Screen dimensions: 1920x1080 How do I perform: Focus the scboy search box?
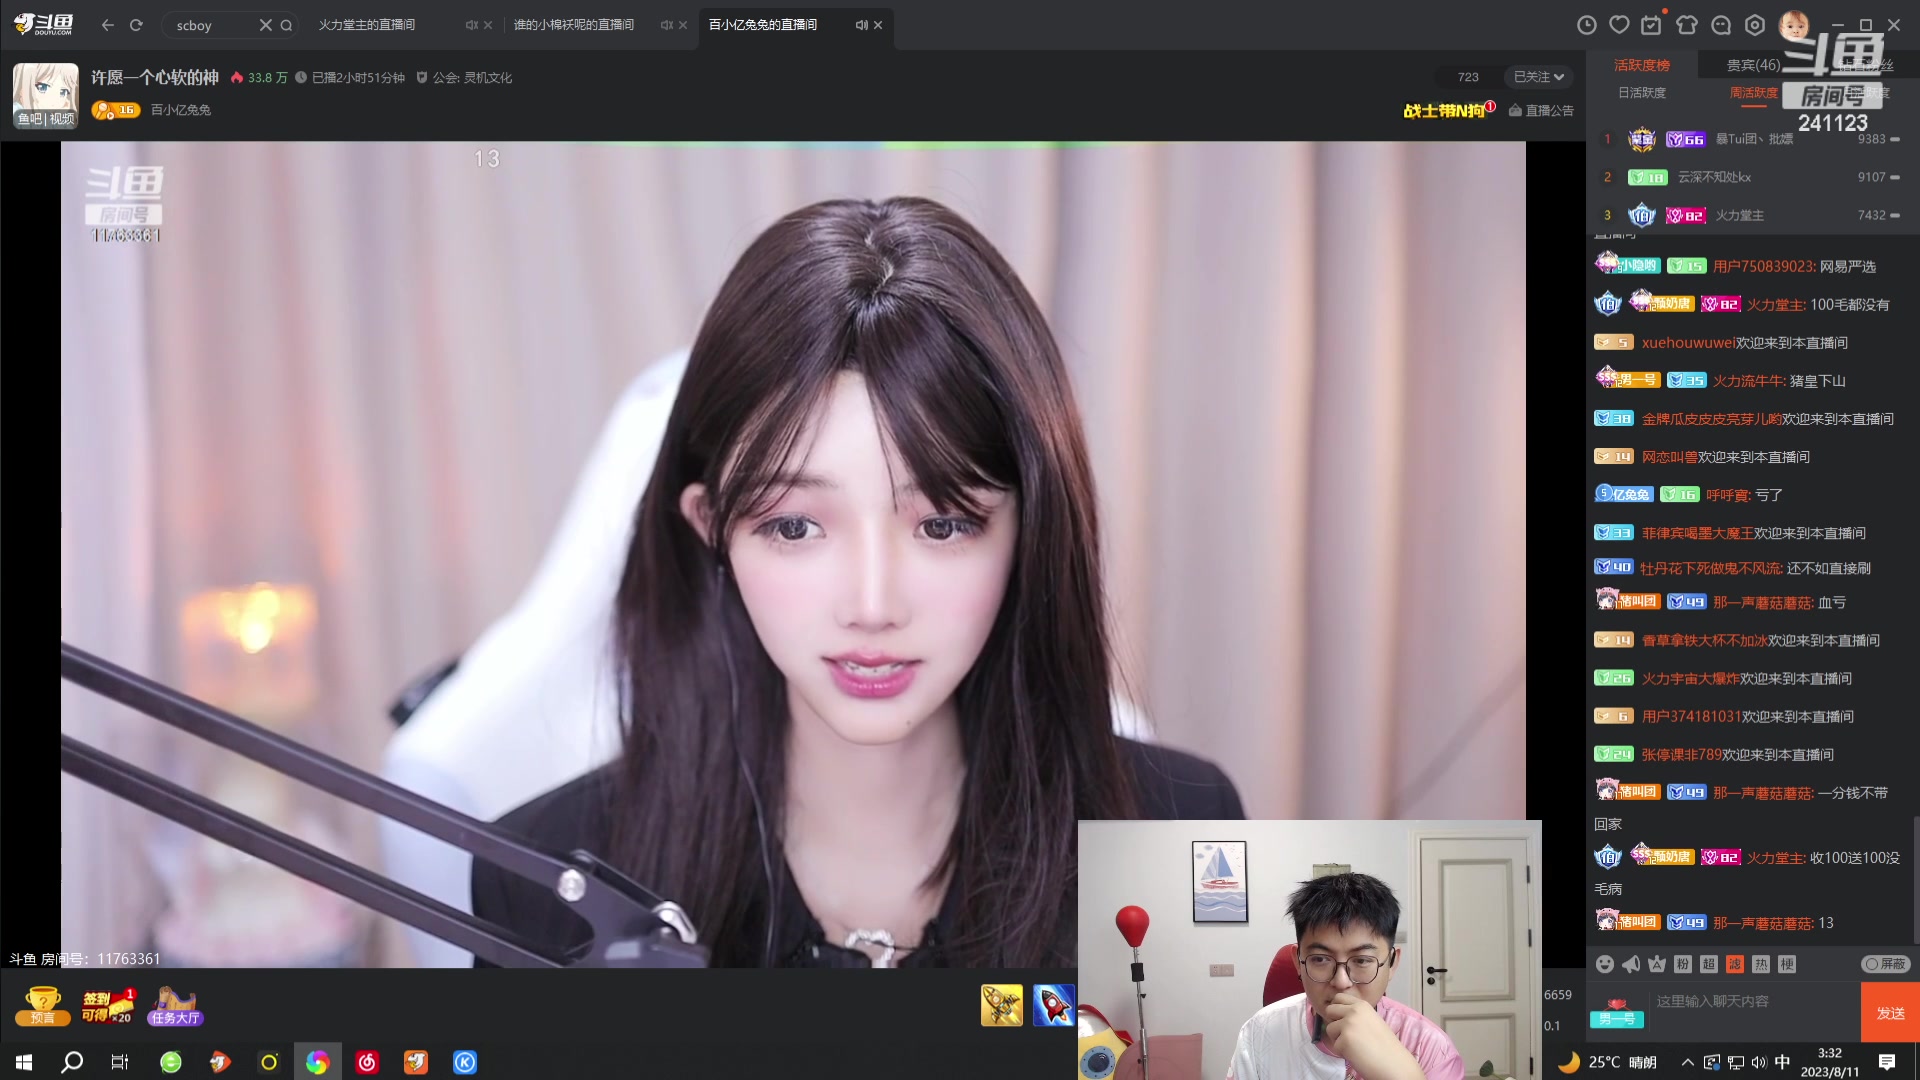[214, 25]
